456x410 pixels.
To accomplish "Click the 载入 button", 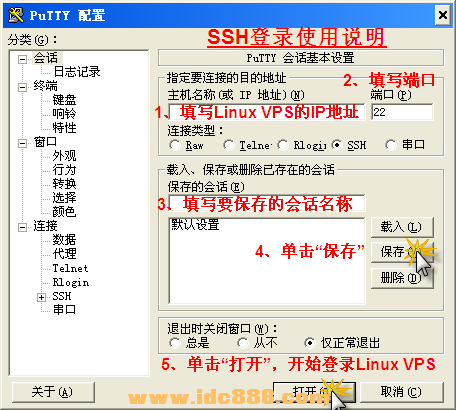I will (402, 227).
